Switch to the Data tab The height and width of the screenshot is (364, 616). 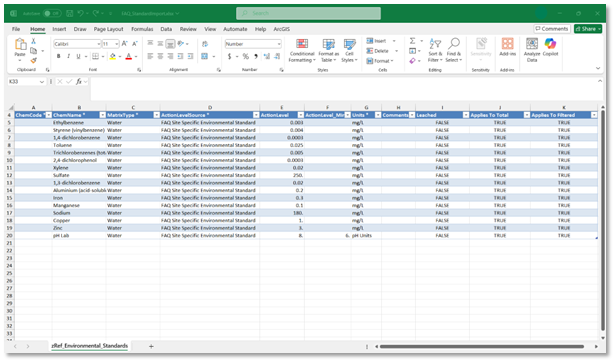click(166, 29)
